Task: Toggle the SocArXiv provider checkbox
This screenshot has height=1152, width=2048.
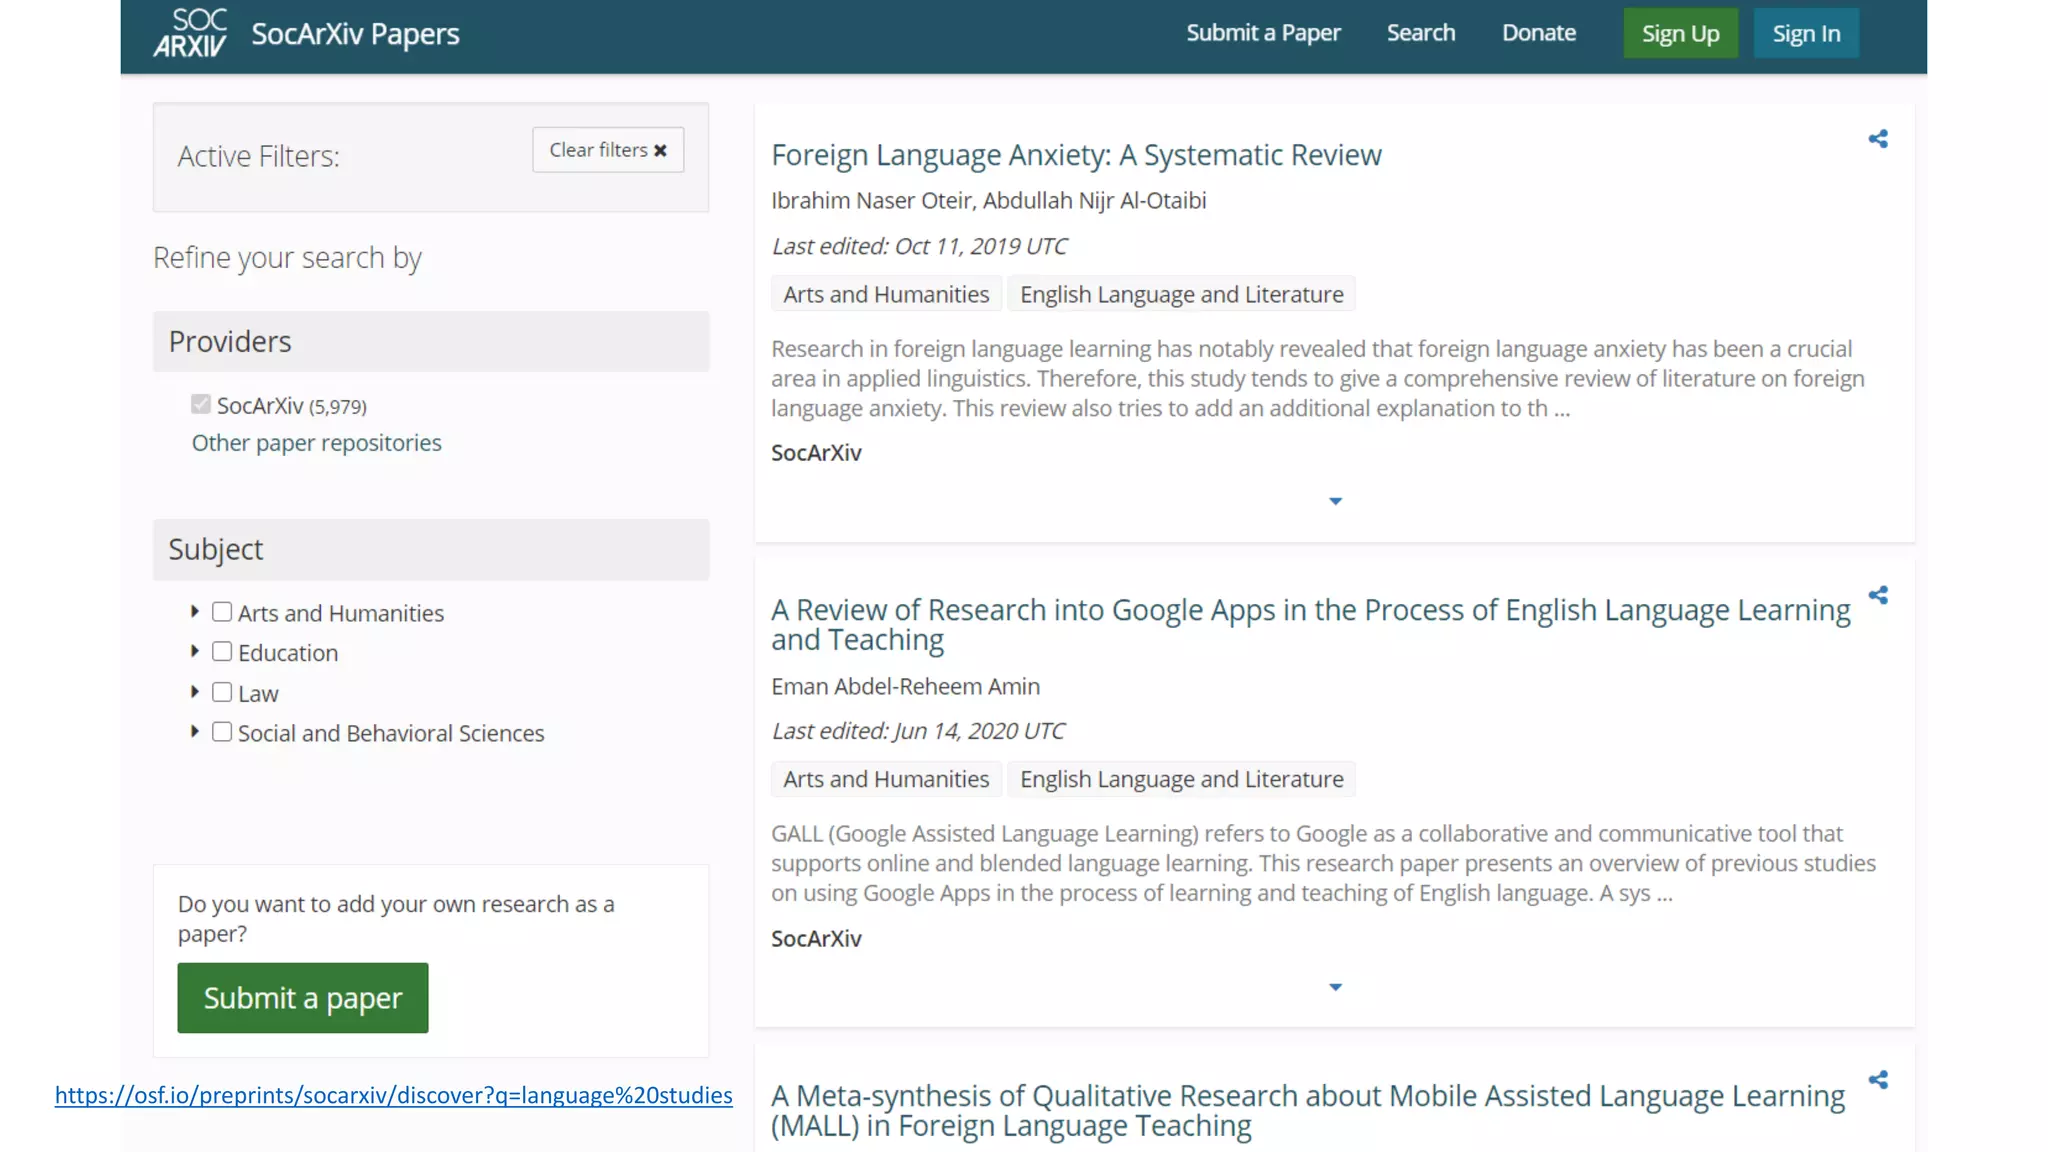Action: (201, 404)
